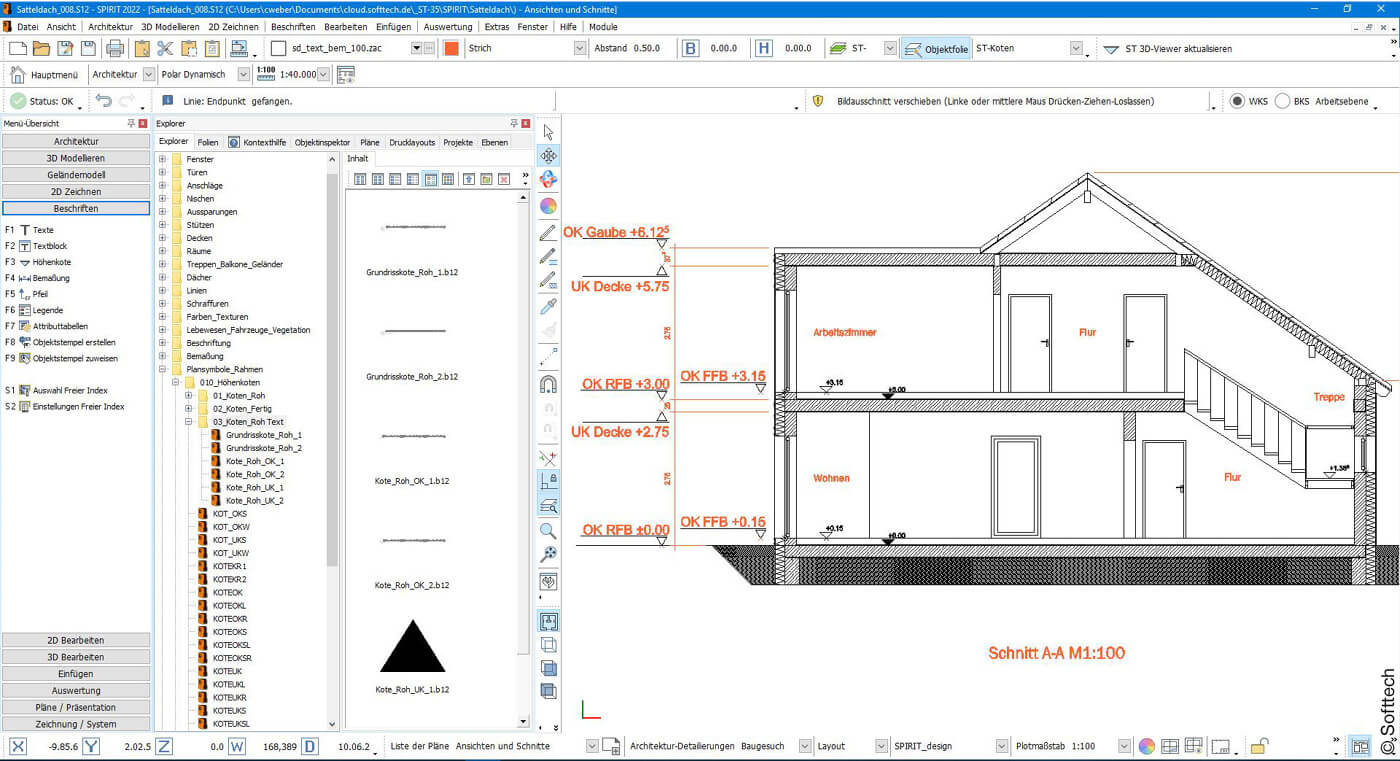Click the orange fill color swatch
Viewport: 1400px width, 761px height.
pyautogui.click(x=451, y=47)
